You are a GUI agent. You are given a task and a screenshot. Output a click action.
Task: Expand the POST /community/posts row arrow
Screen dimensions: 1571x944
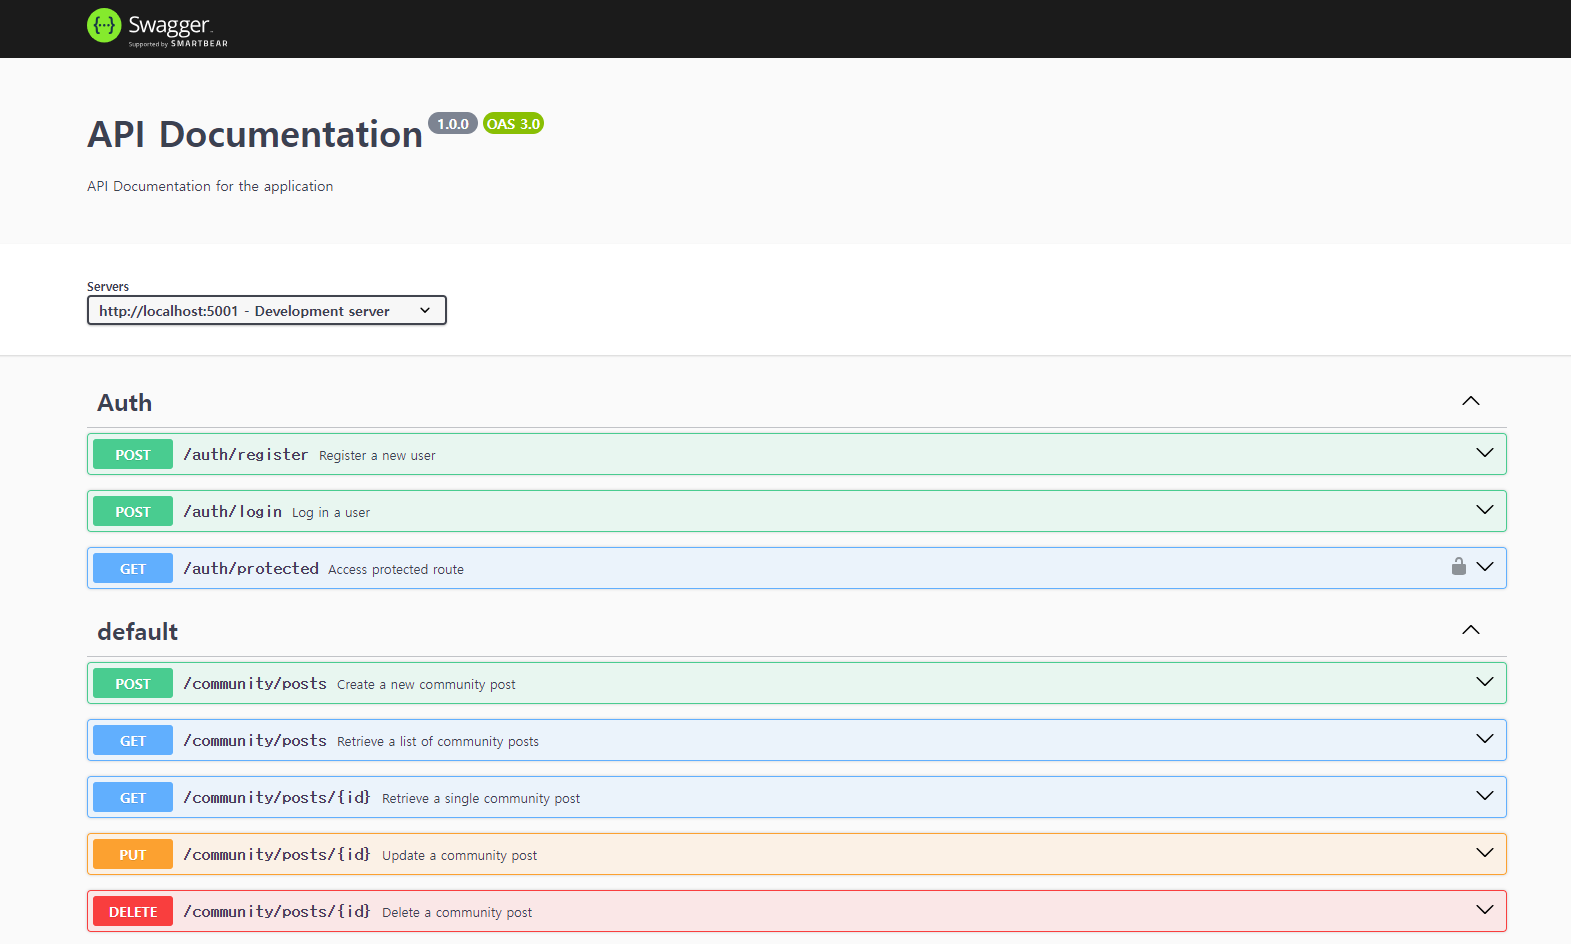pyautogui.click(x=1485, y=682)
